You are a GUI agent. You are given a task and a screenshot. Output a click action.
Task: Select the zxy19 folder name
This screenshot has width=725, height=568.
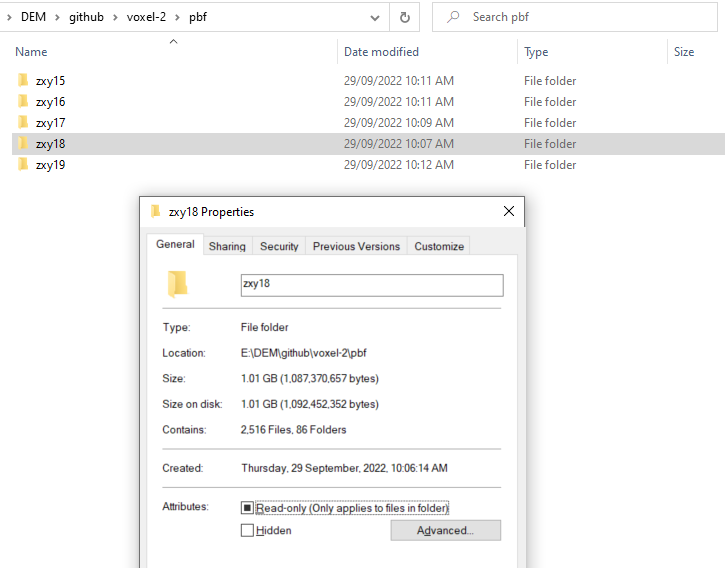(50, 165)
